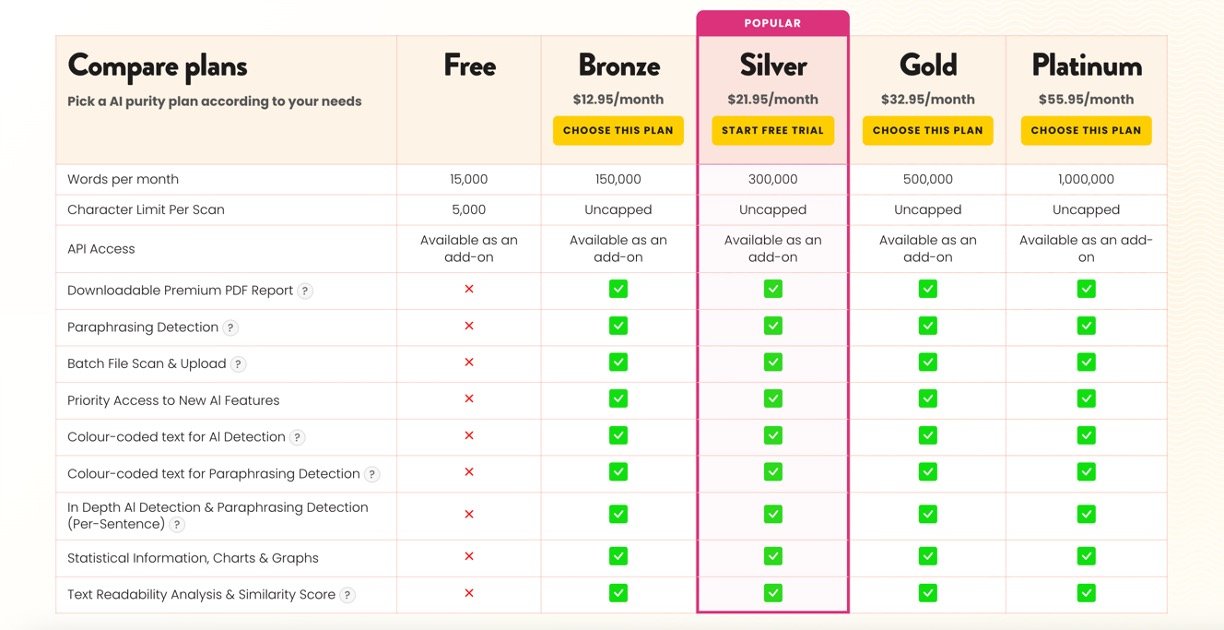
Task: Click Bronze checkmark for Paraphrasing Detection
Action: pos(618,326)
